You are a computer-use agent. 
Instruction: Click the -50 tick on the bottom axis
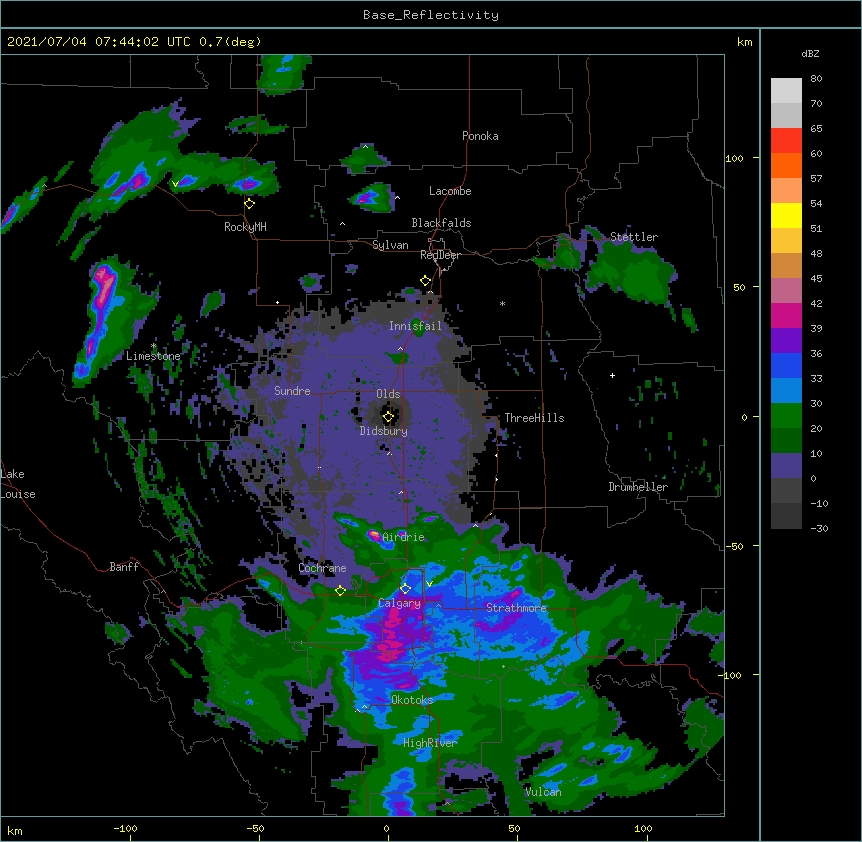tap(255, 828)
